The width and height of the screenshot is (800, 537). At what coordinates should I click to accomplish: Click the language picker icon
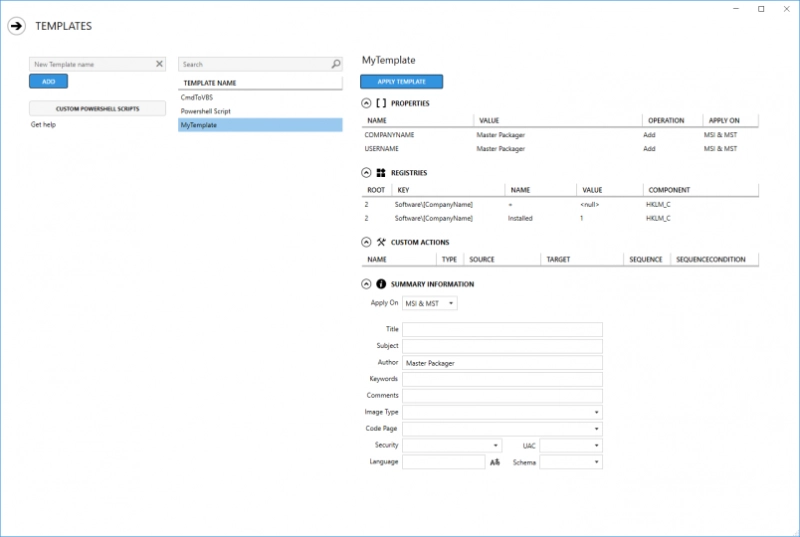tap(494, 462)
